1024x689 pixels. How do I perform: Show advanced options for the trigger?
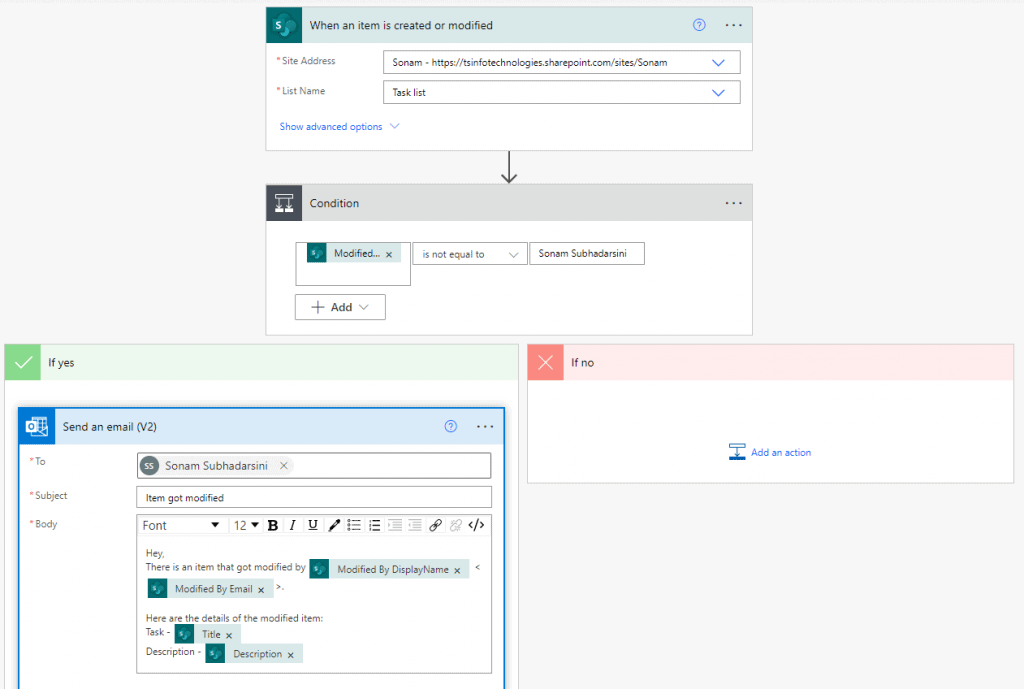click(339, 127)
